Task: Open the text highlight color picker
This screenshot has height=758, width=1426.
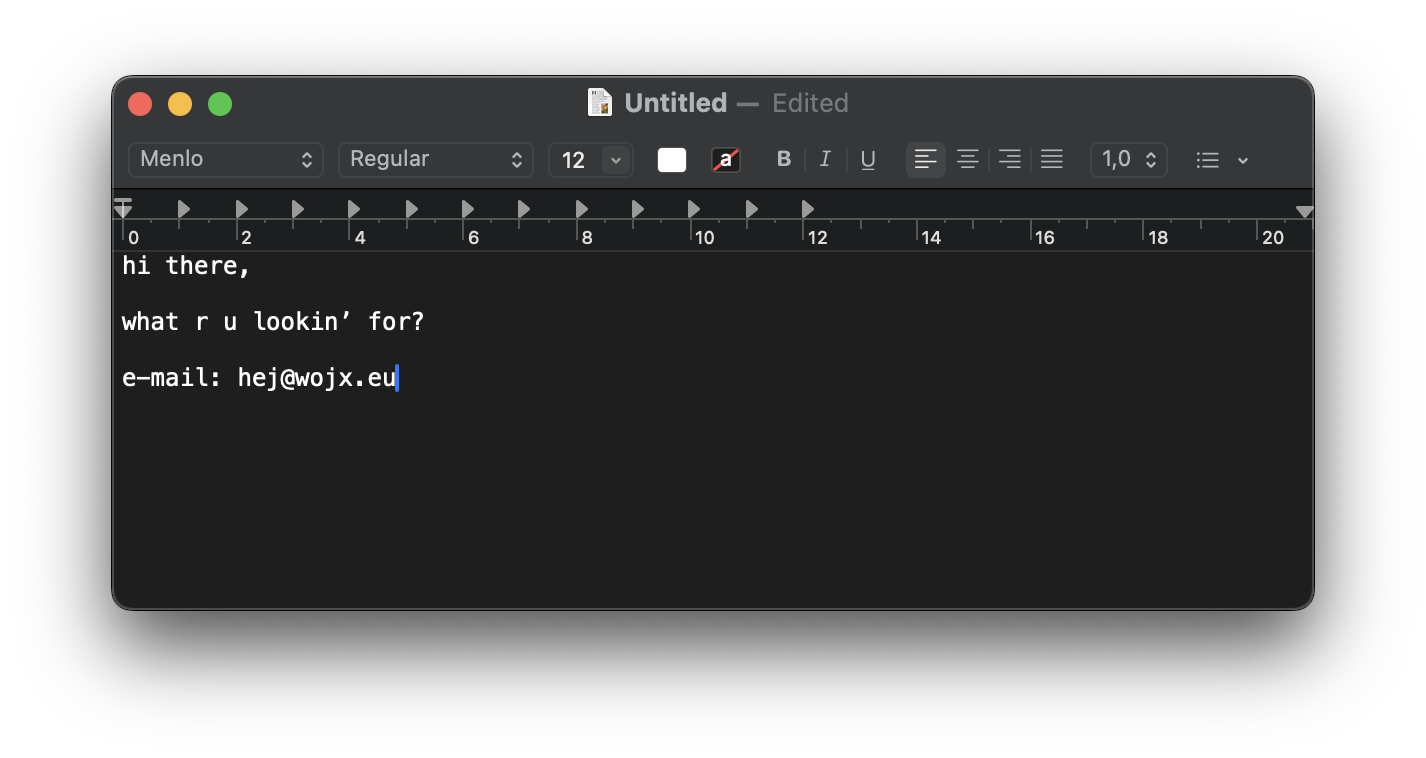Action: pos(726,160)
